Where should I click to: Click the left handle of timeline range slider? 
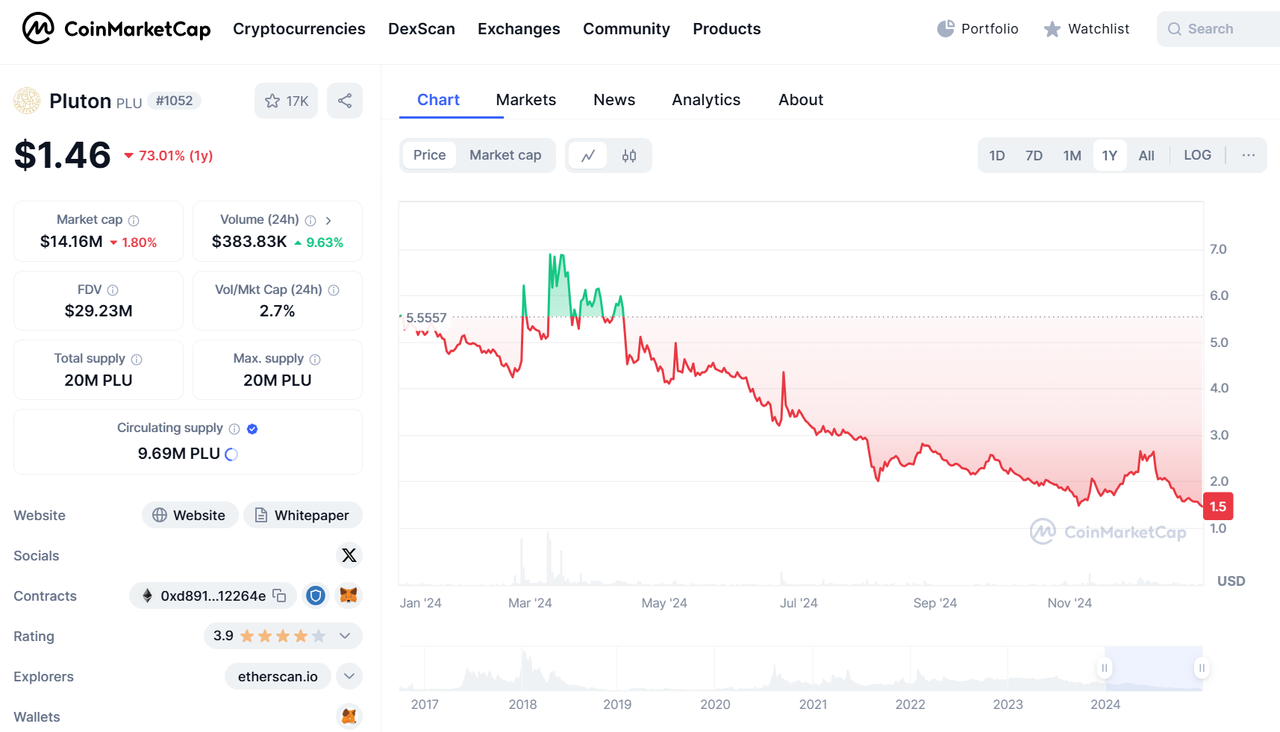[1105, 668]
